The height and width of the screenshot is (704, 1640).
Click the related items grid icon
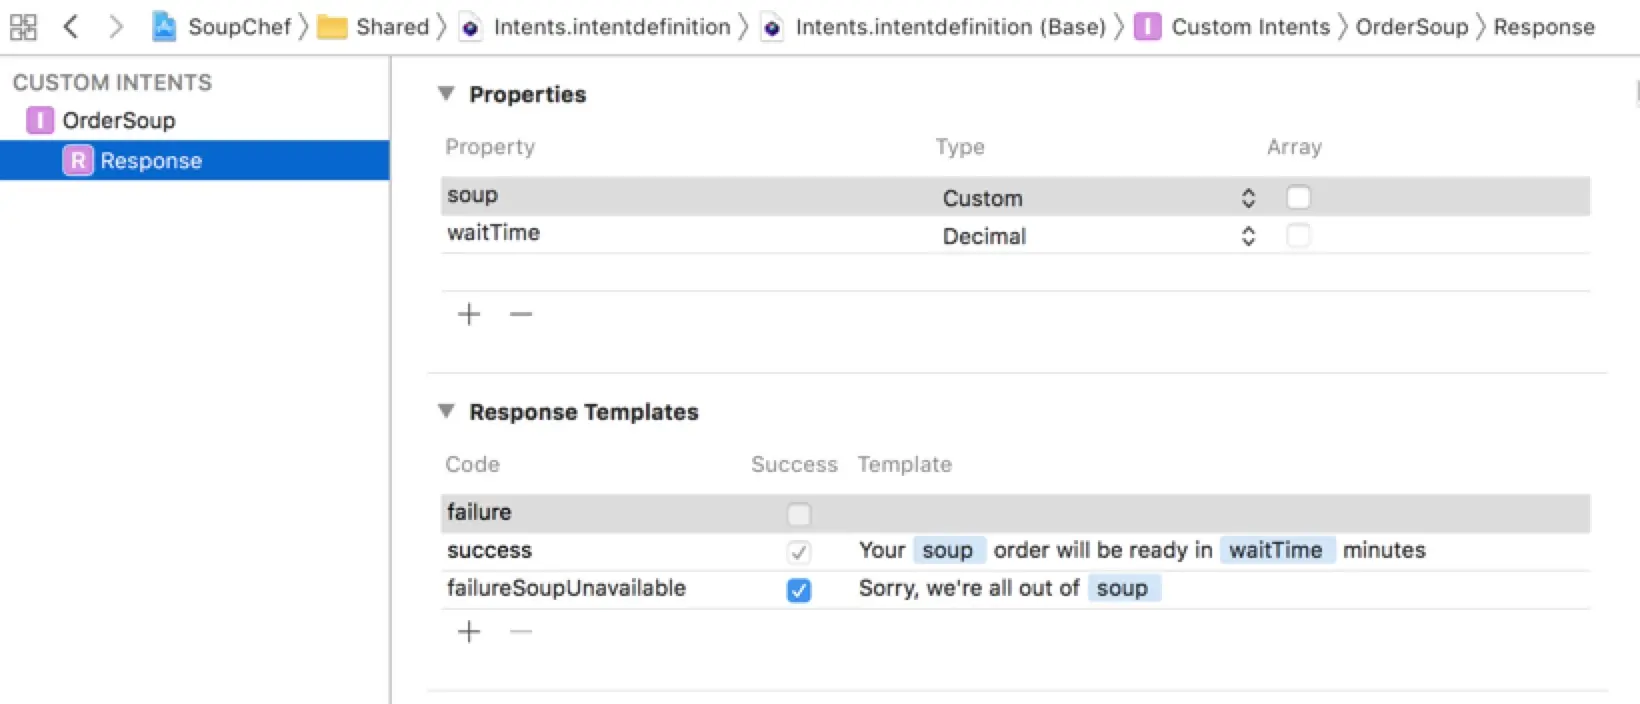click(x=23, y=27)
